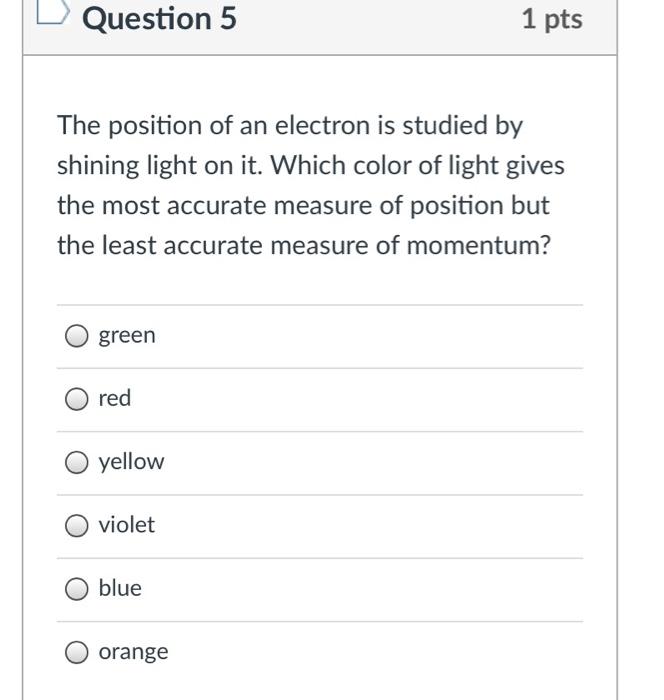Select the violet radio button
The width and height of the screenshot is (664, 700).
[77, 525]
